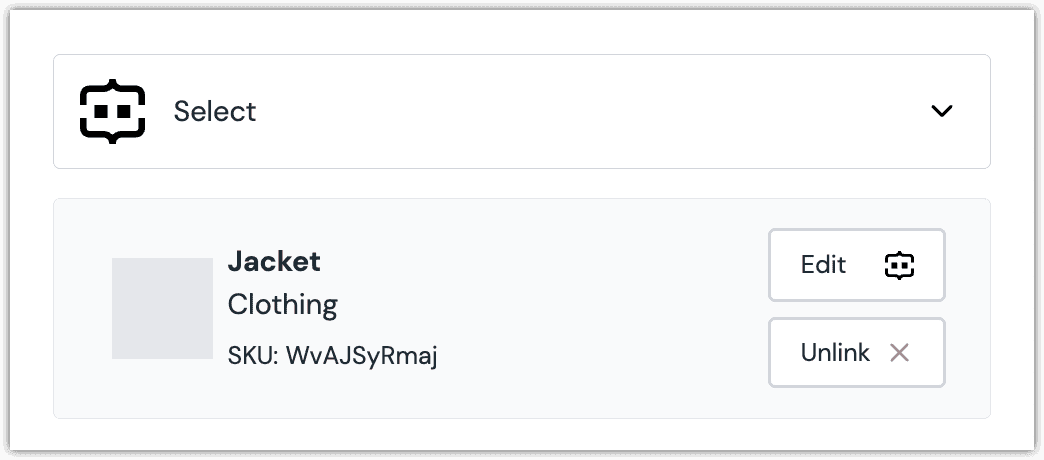Click the 'Edit' text label
The image size is (1044, 460).
pos(823,265)
